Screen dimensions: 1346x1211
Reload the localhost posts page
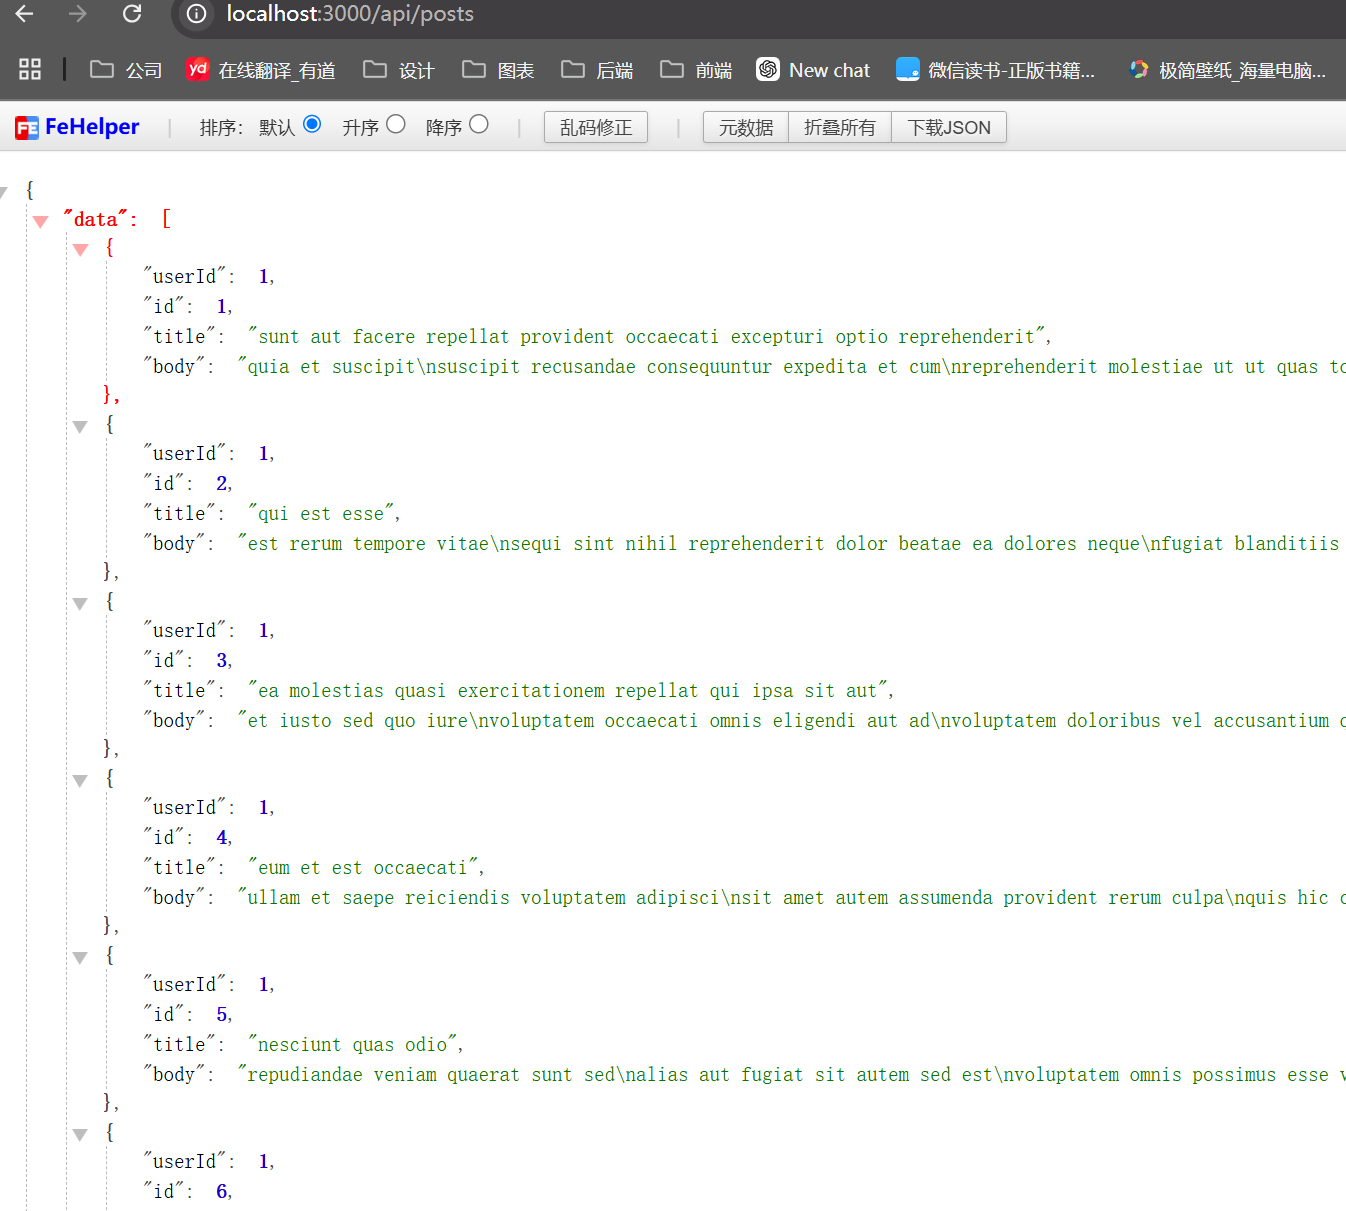[x=132, y=14]
